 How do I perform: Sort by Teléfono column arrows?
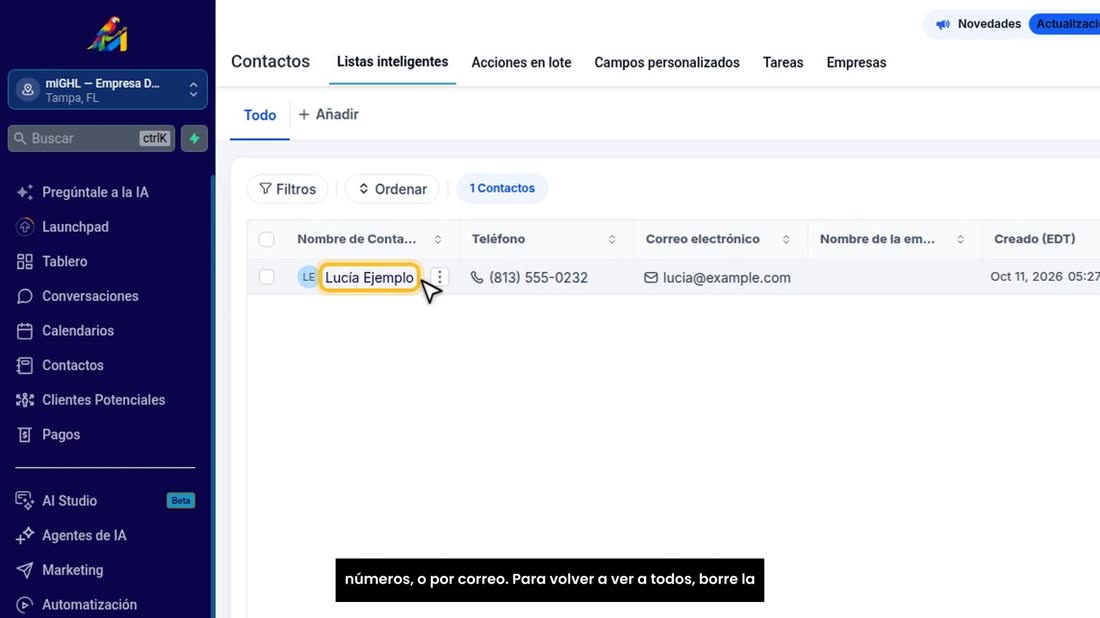tap(612, 239)
